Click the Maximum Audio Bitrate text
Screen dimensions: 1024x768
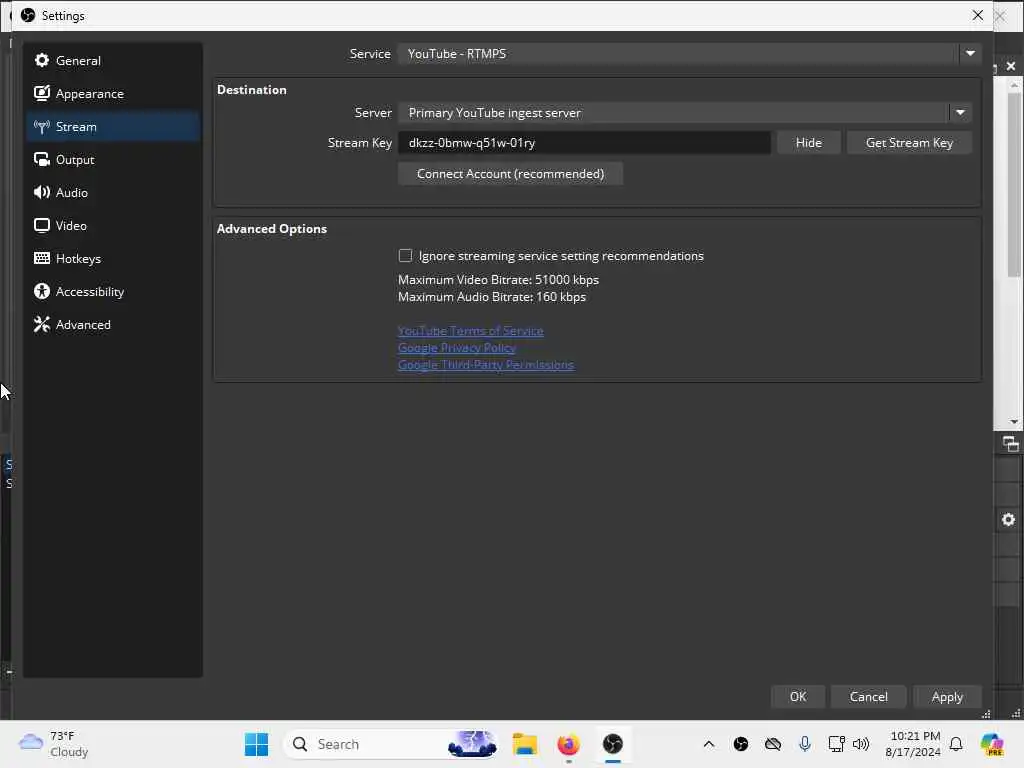tap(492, 296)
